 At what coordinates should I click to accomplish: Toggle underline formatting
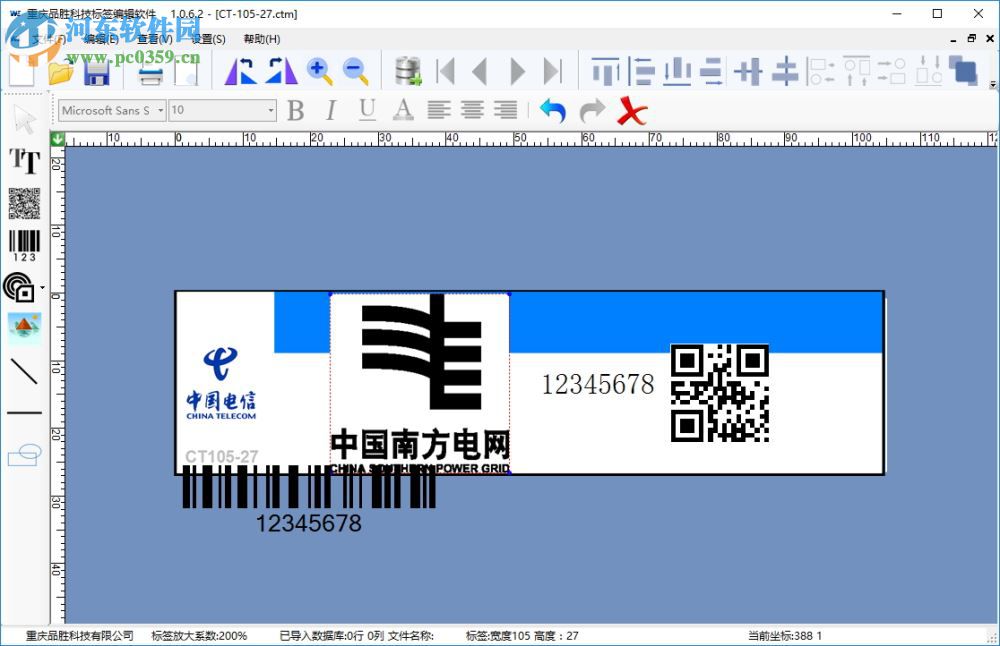(x=366, y=111)
